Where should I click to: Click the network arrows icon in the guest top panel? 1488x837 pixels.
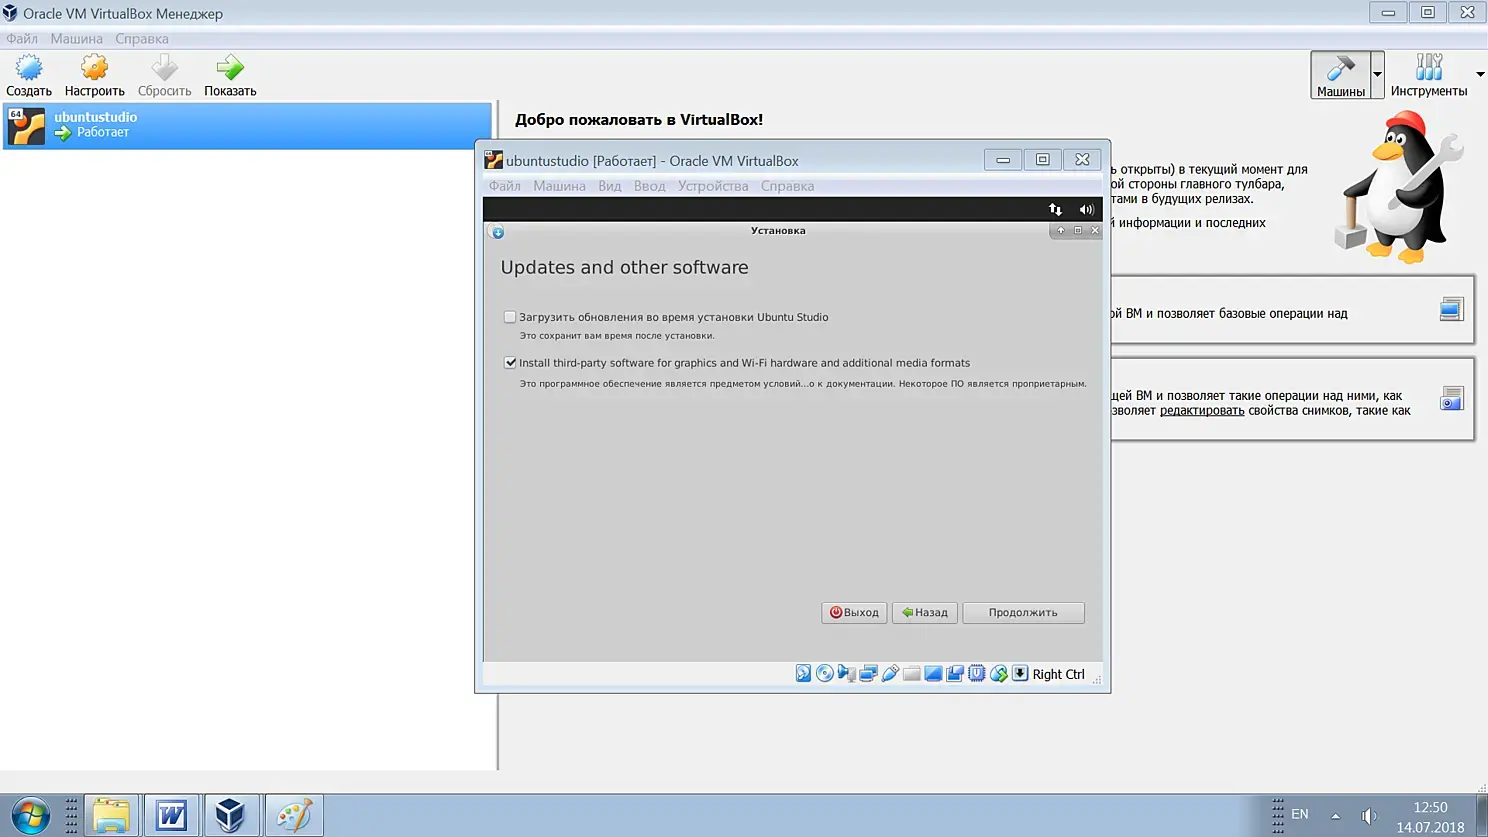(1055, 209)
